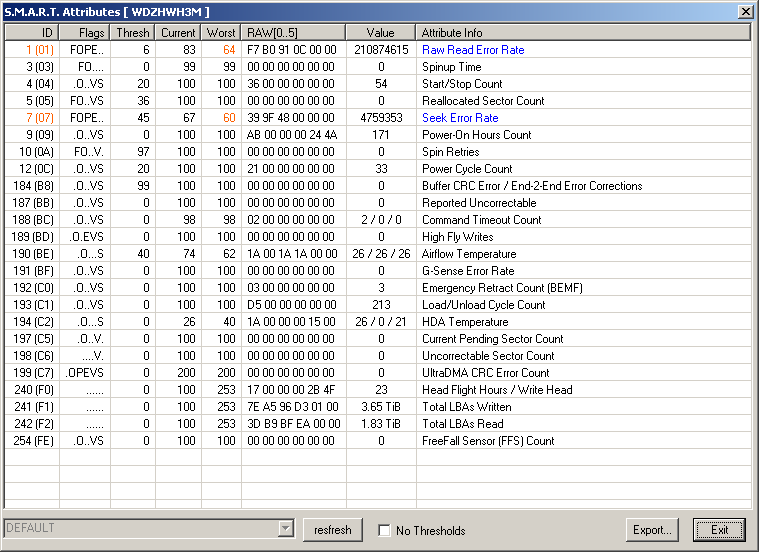Click the resfresh button
Viewport: 759px width, 552px height.
pyautogui.click(x=333, y=529)
